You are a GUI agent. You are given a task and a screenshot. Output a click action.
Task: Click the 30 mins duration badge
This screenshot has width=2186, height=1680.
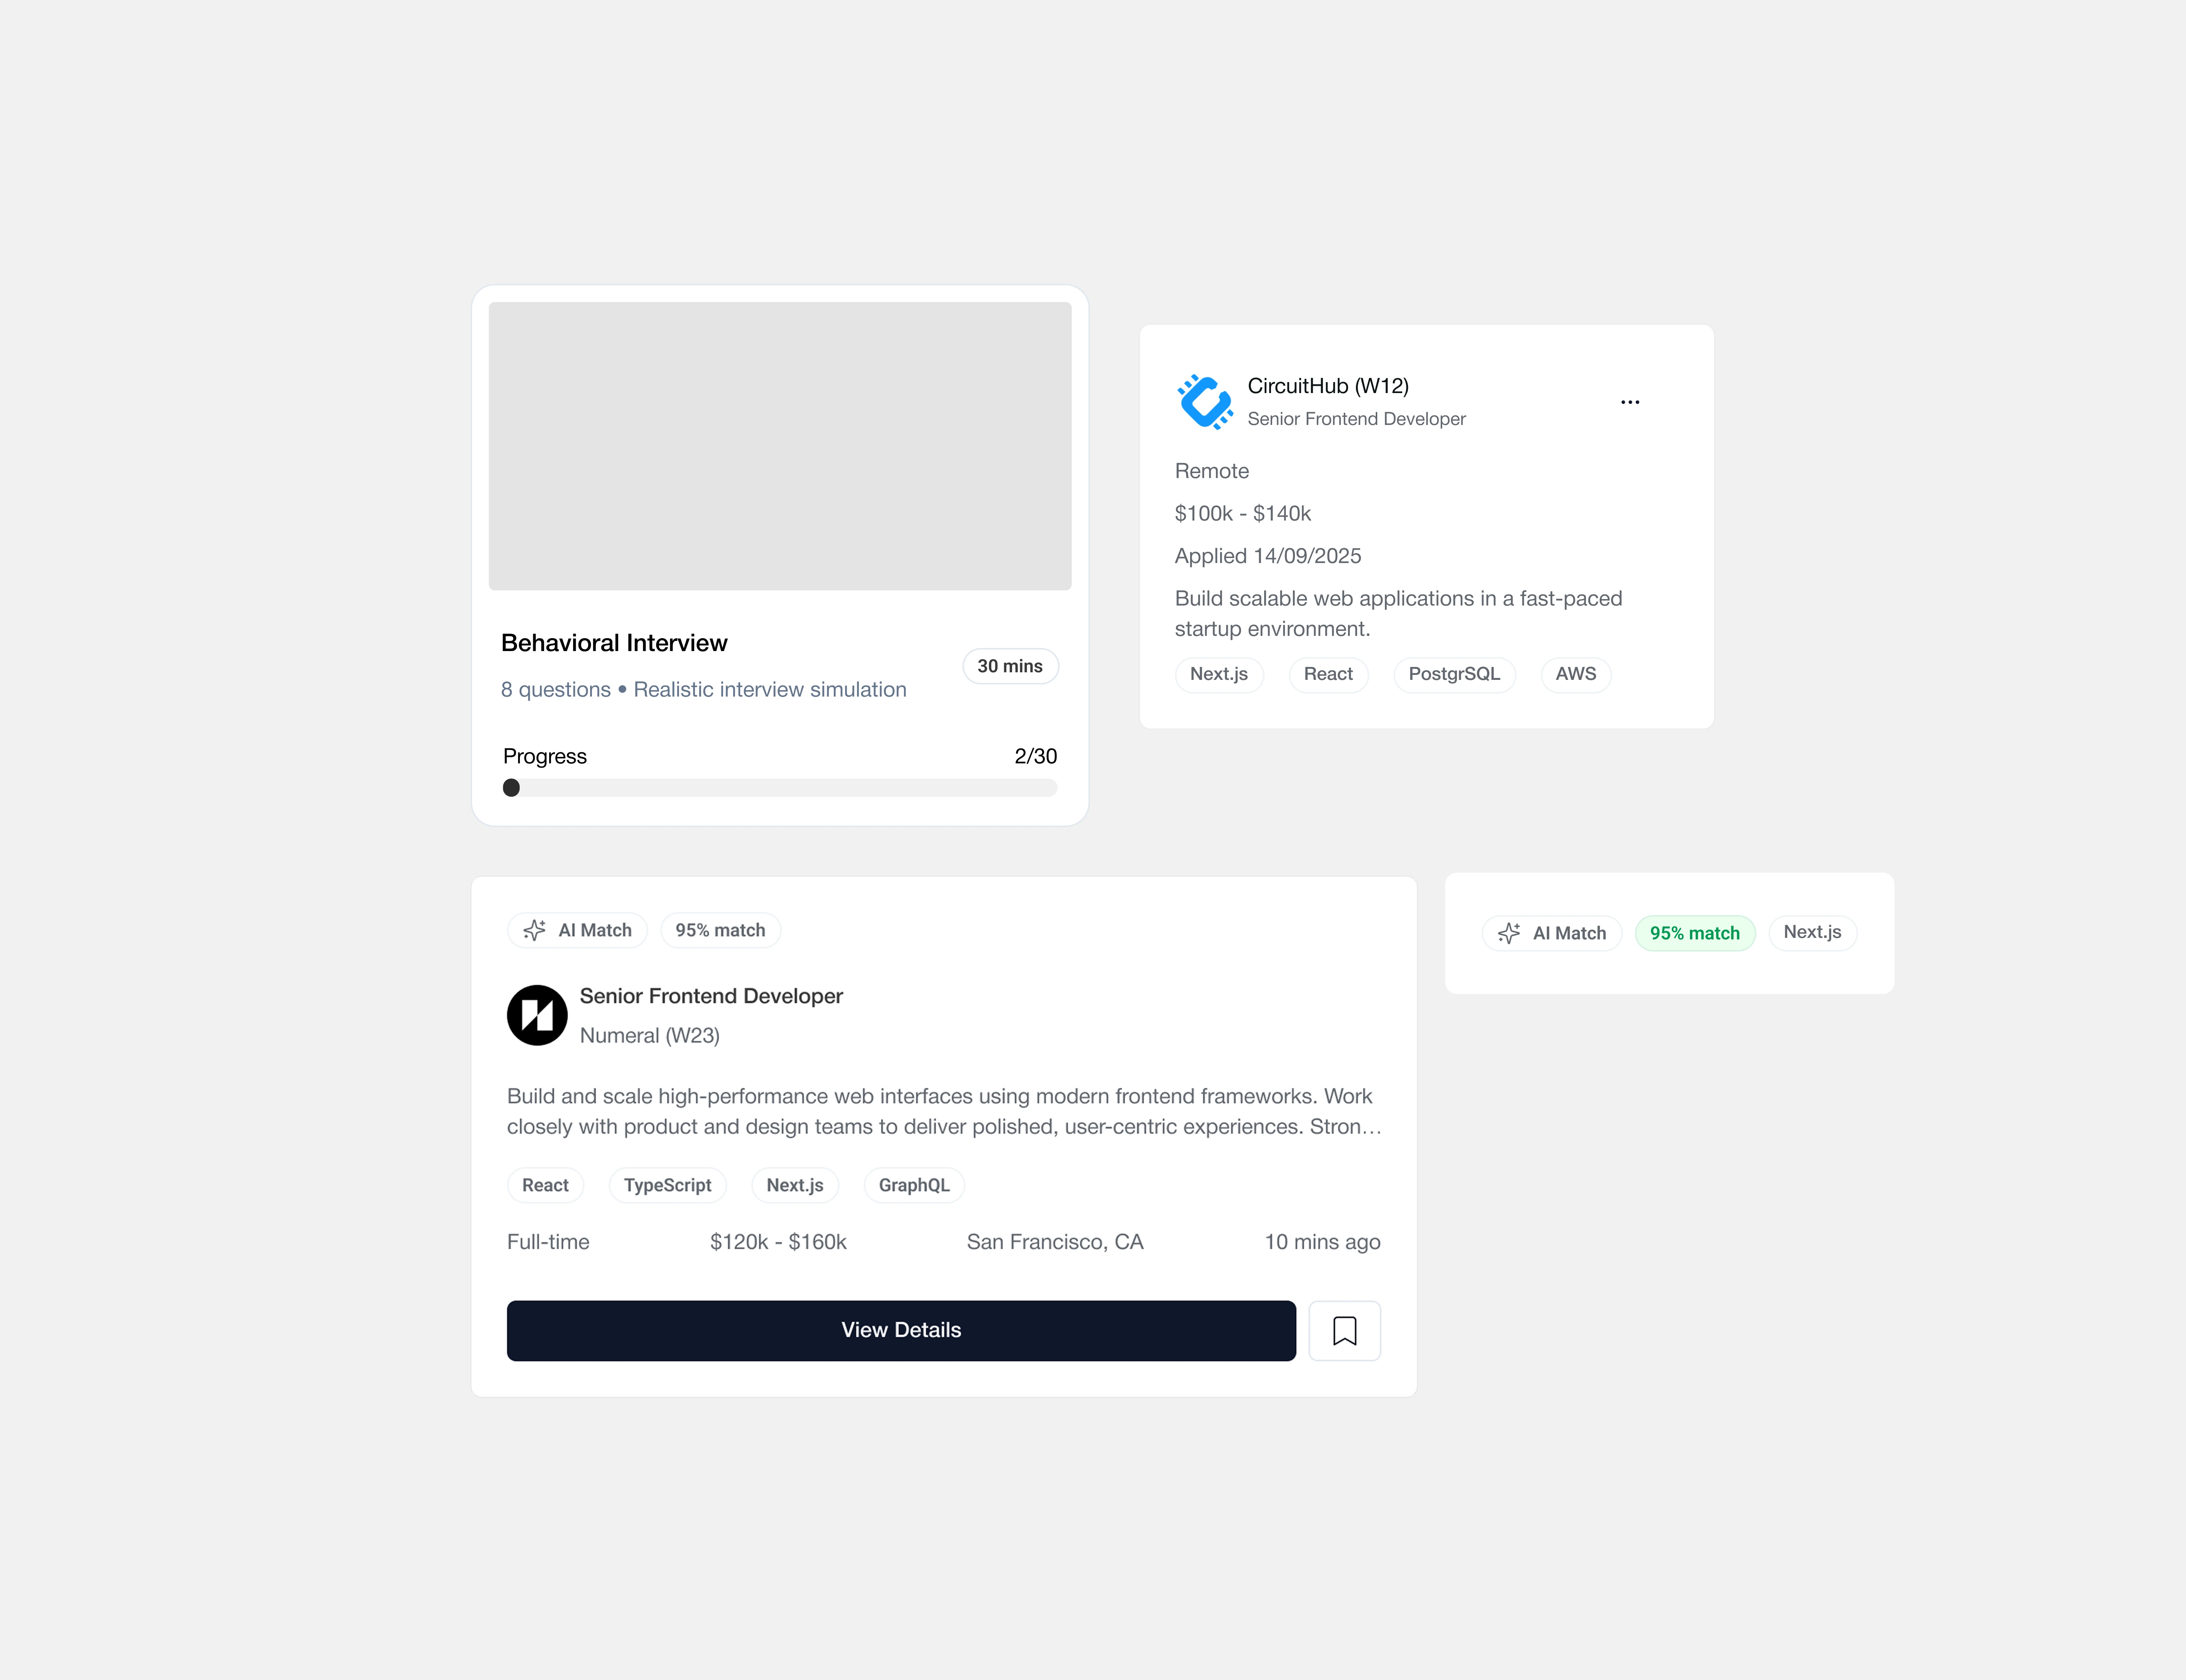coord(1010,666)
